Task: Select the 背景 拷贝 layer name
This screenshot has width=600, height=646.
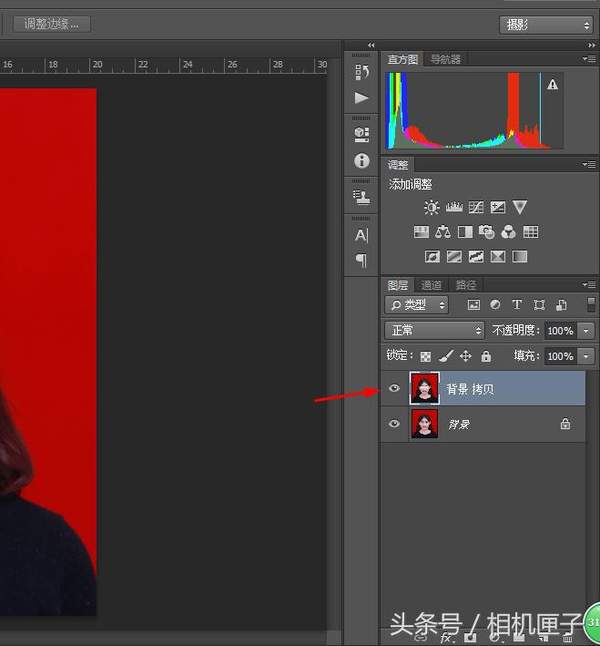Action: [470, 389]
